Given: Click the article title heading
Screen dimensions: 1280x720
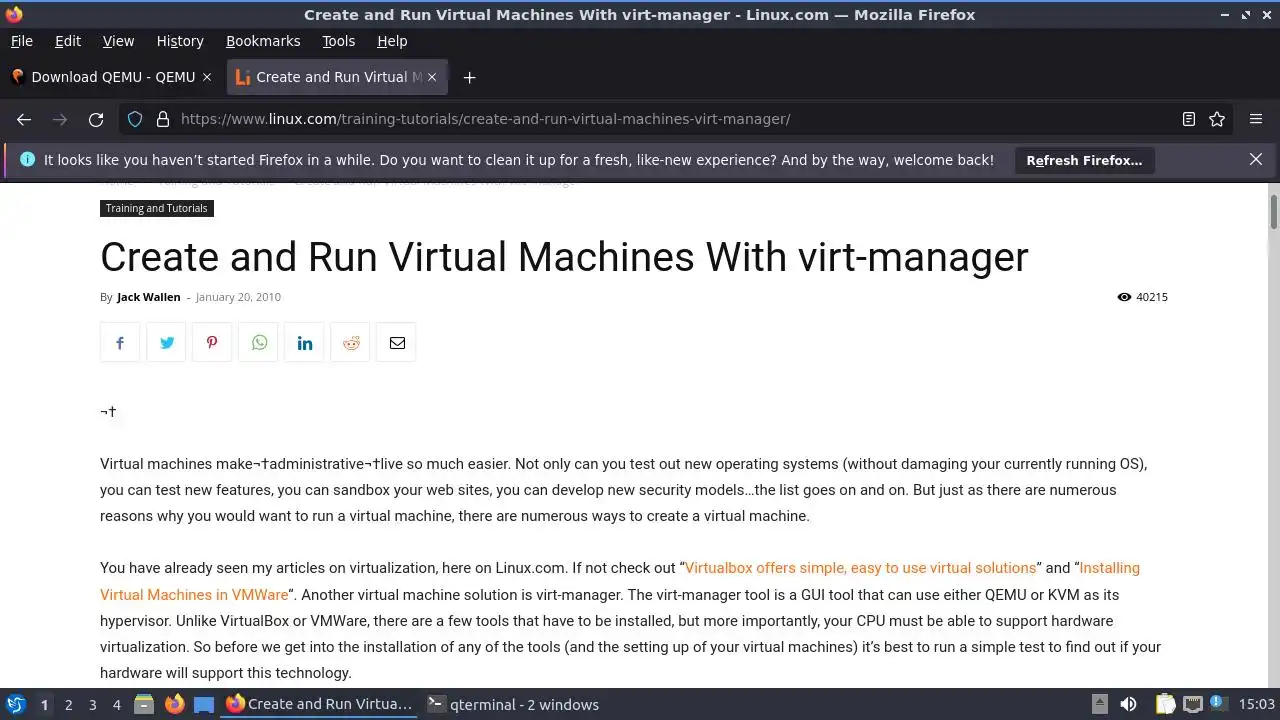Looking at the screenshot, I should pyautogui.click(x=564, y=257).
